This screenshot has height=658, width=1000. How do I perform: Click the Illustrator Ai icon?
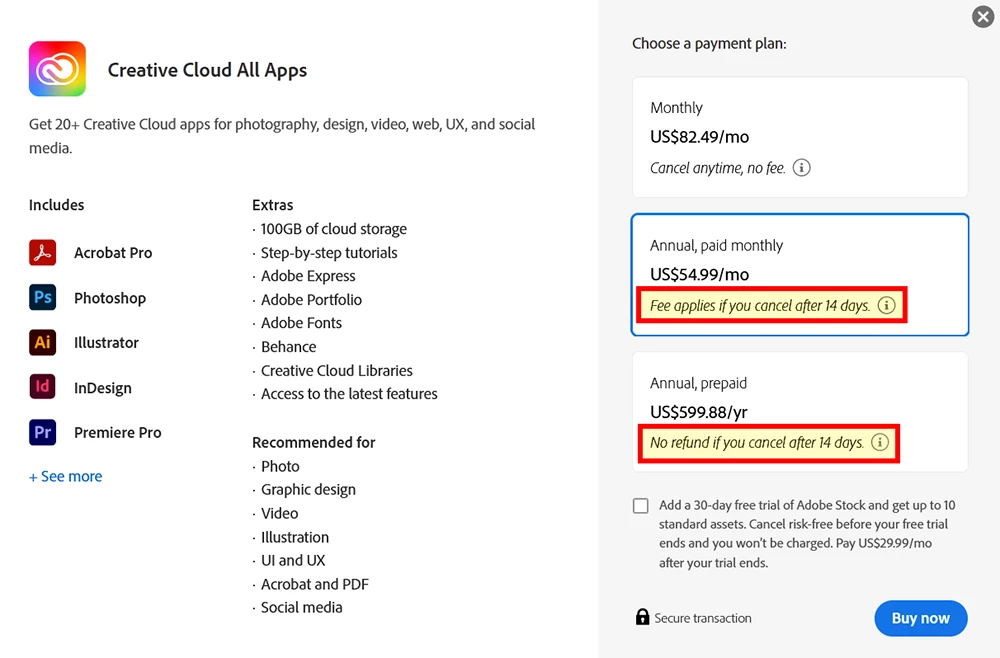(43, 342)
